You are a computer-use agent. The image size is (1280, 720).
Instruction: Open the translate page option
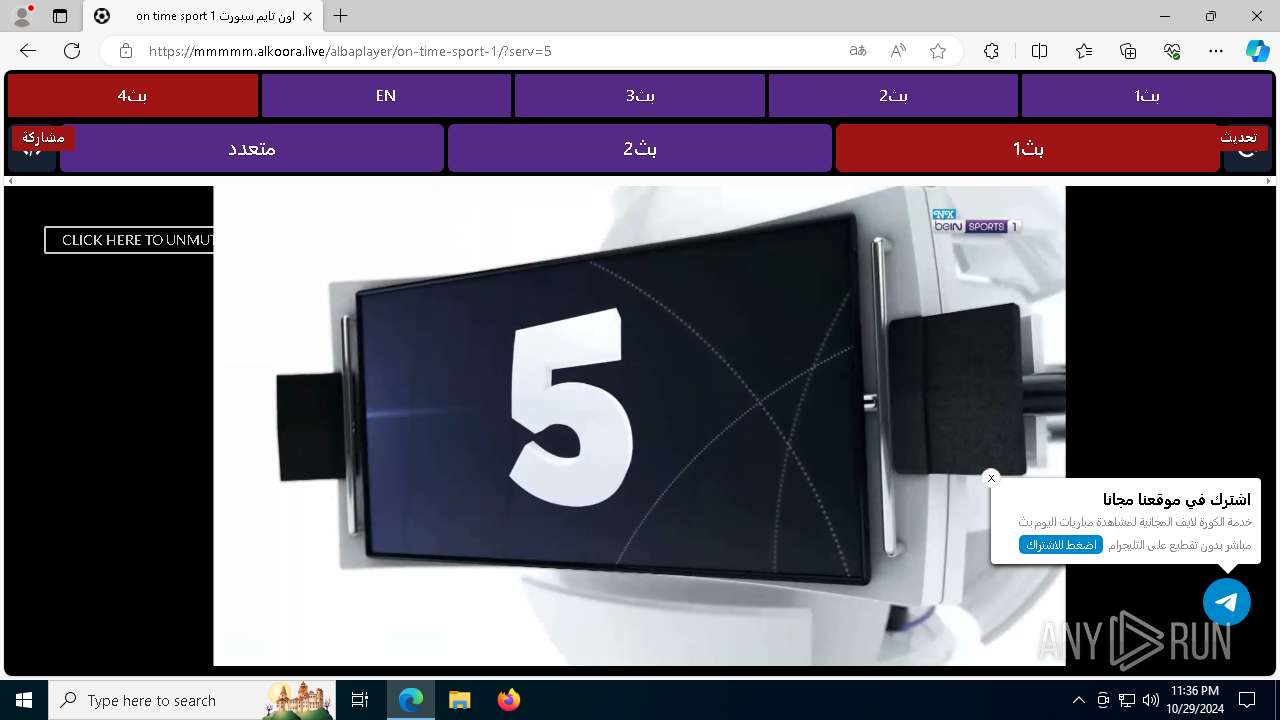[858, 51]
